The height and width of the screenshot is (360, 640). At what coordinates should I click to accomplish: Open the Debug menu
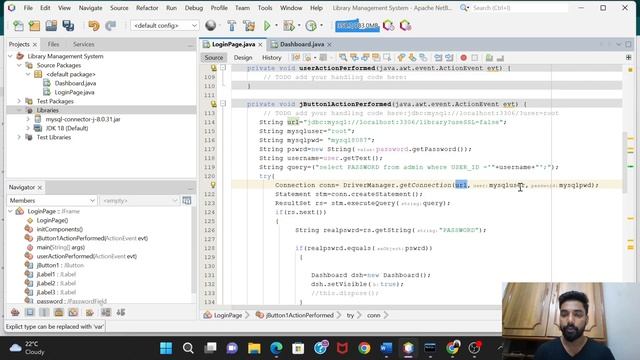coord(194,8)
